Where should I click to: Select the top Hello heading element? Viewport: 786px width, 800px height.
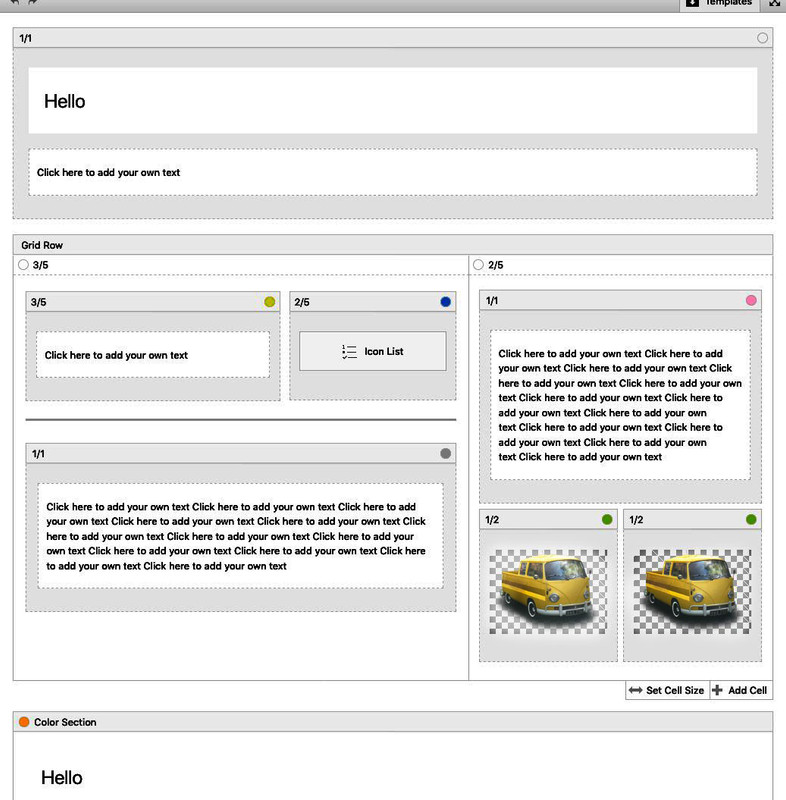[x=393, y=101]
